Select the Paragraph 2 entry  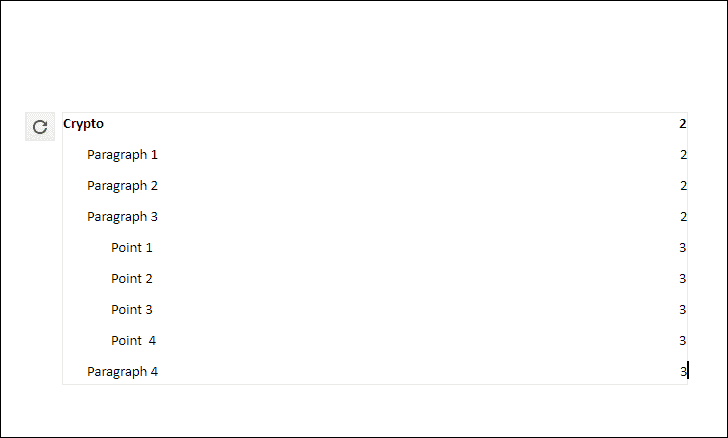point(123,186)
